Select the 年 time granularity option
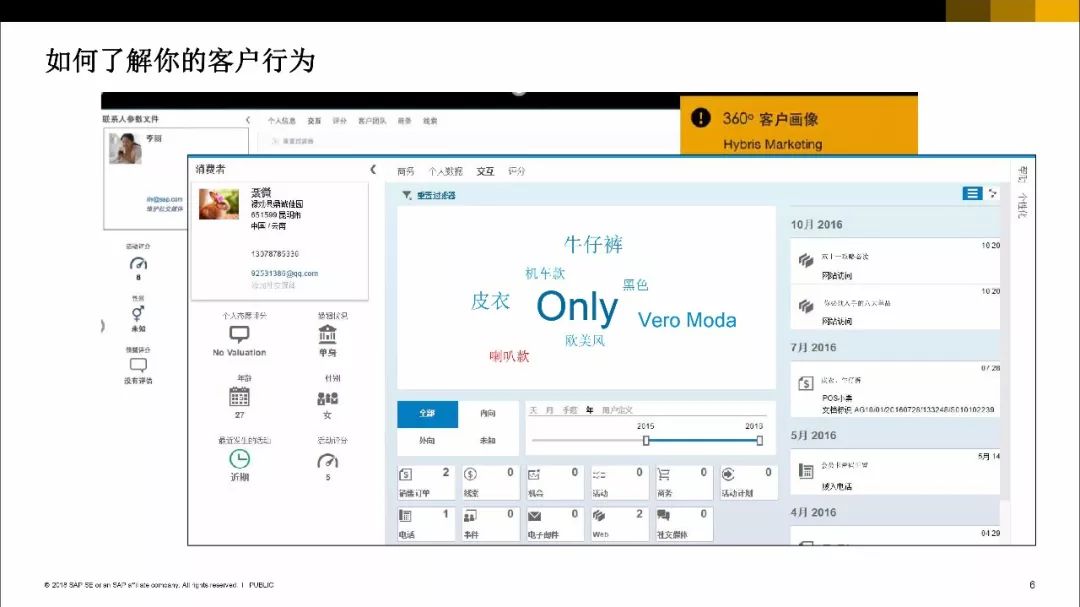 590,410
